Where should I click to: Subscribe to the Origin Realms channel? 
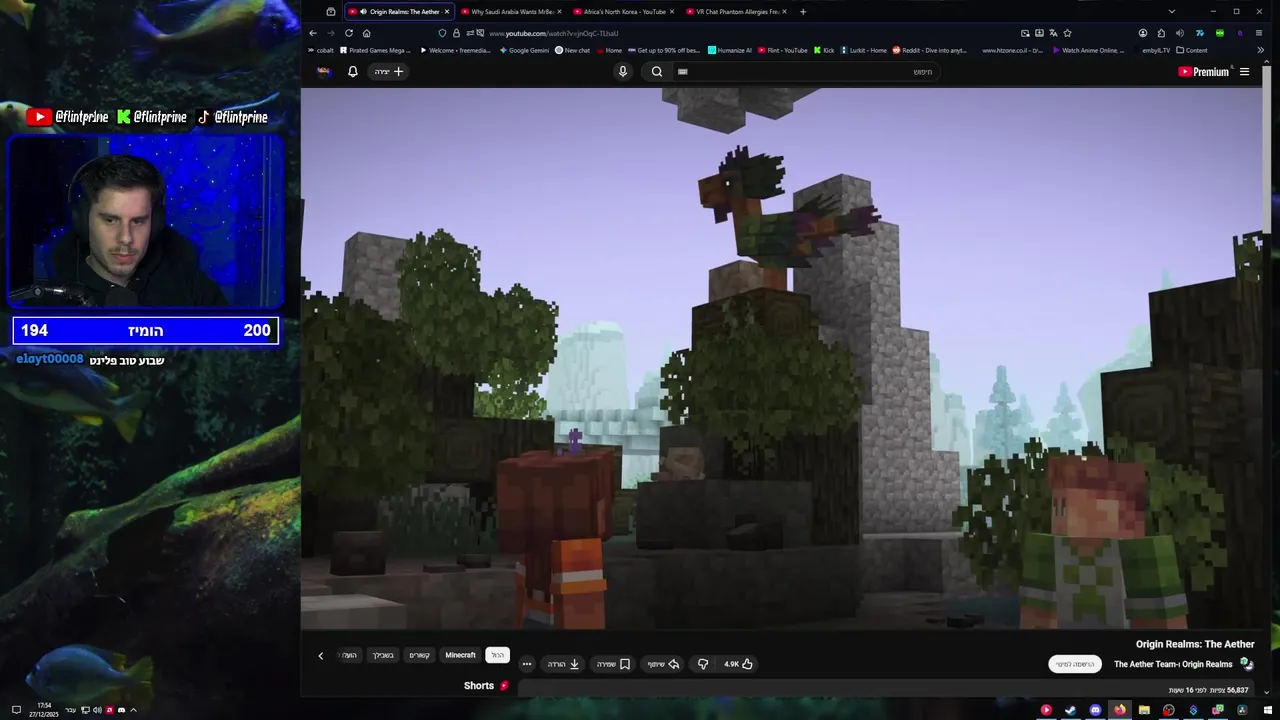[1075, 664]
